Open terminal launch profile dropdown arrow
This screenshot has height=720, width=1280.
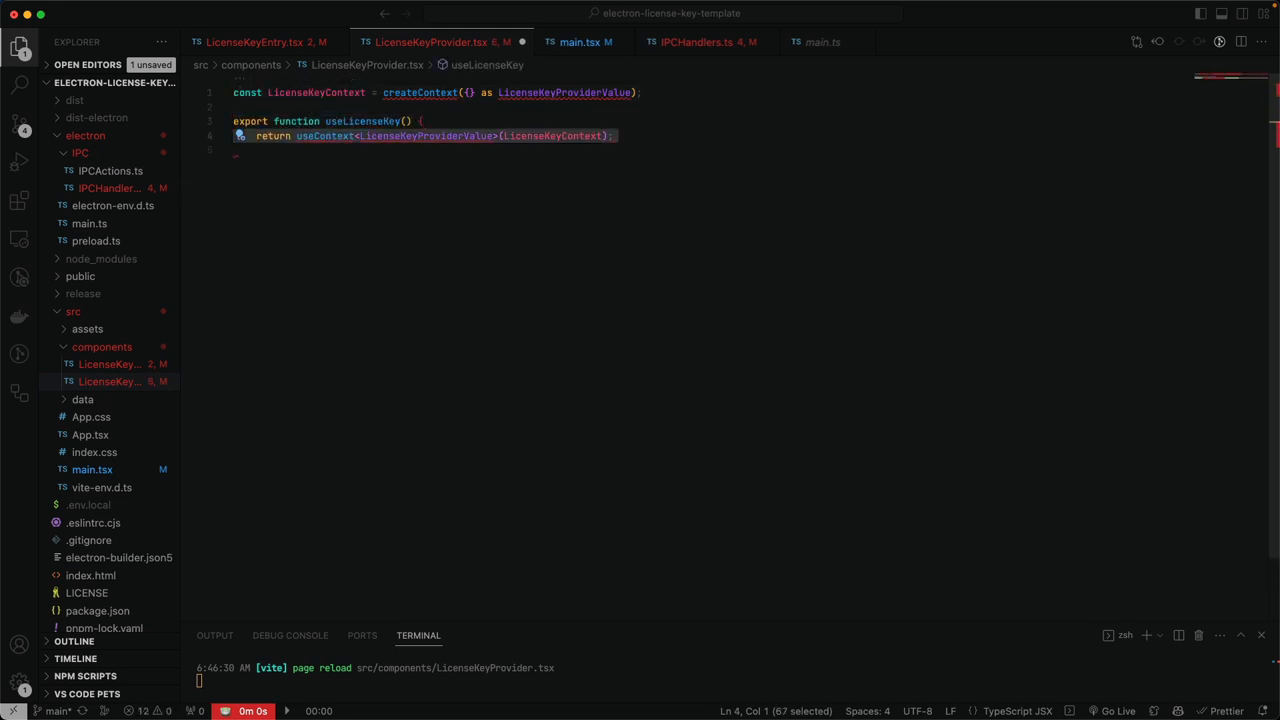coord(1160,635)
